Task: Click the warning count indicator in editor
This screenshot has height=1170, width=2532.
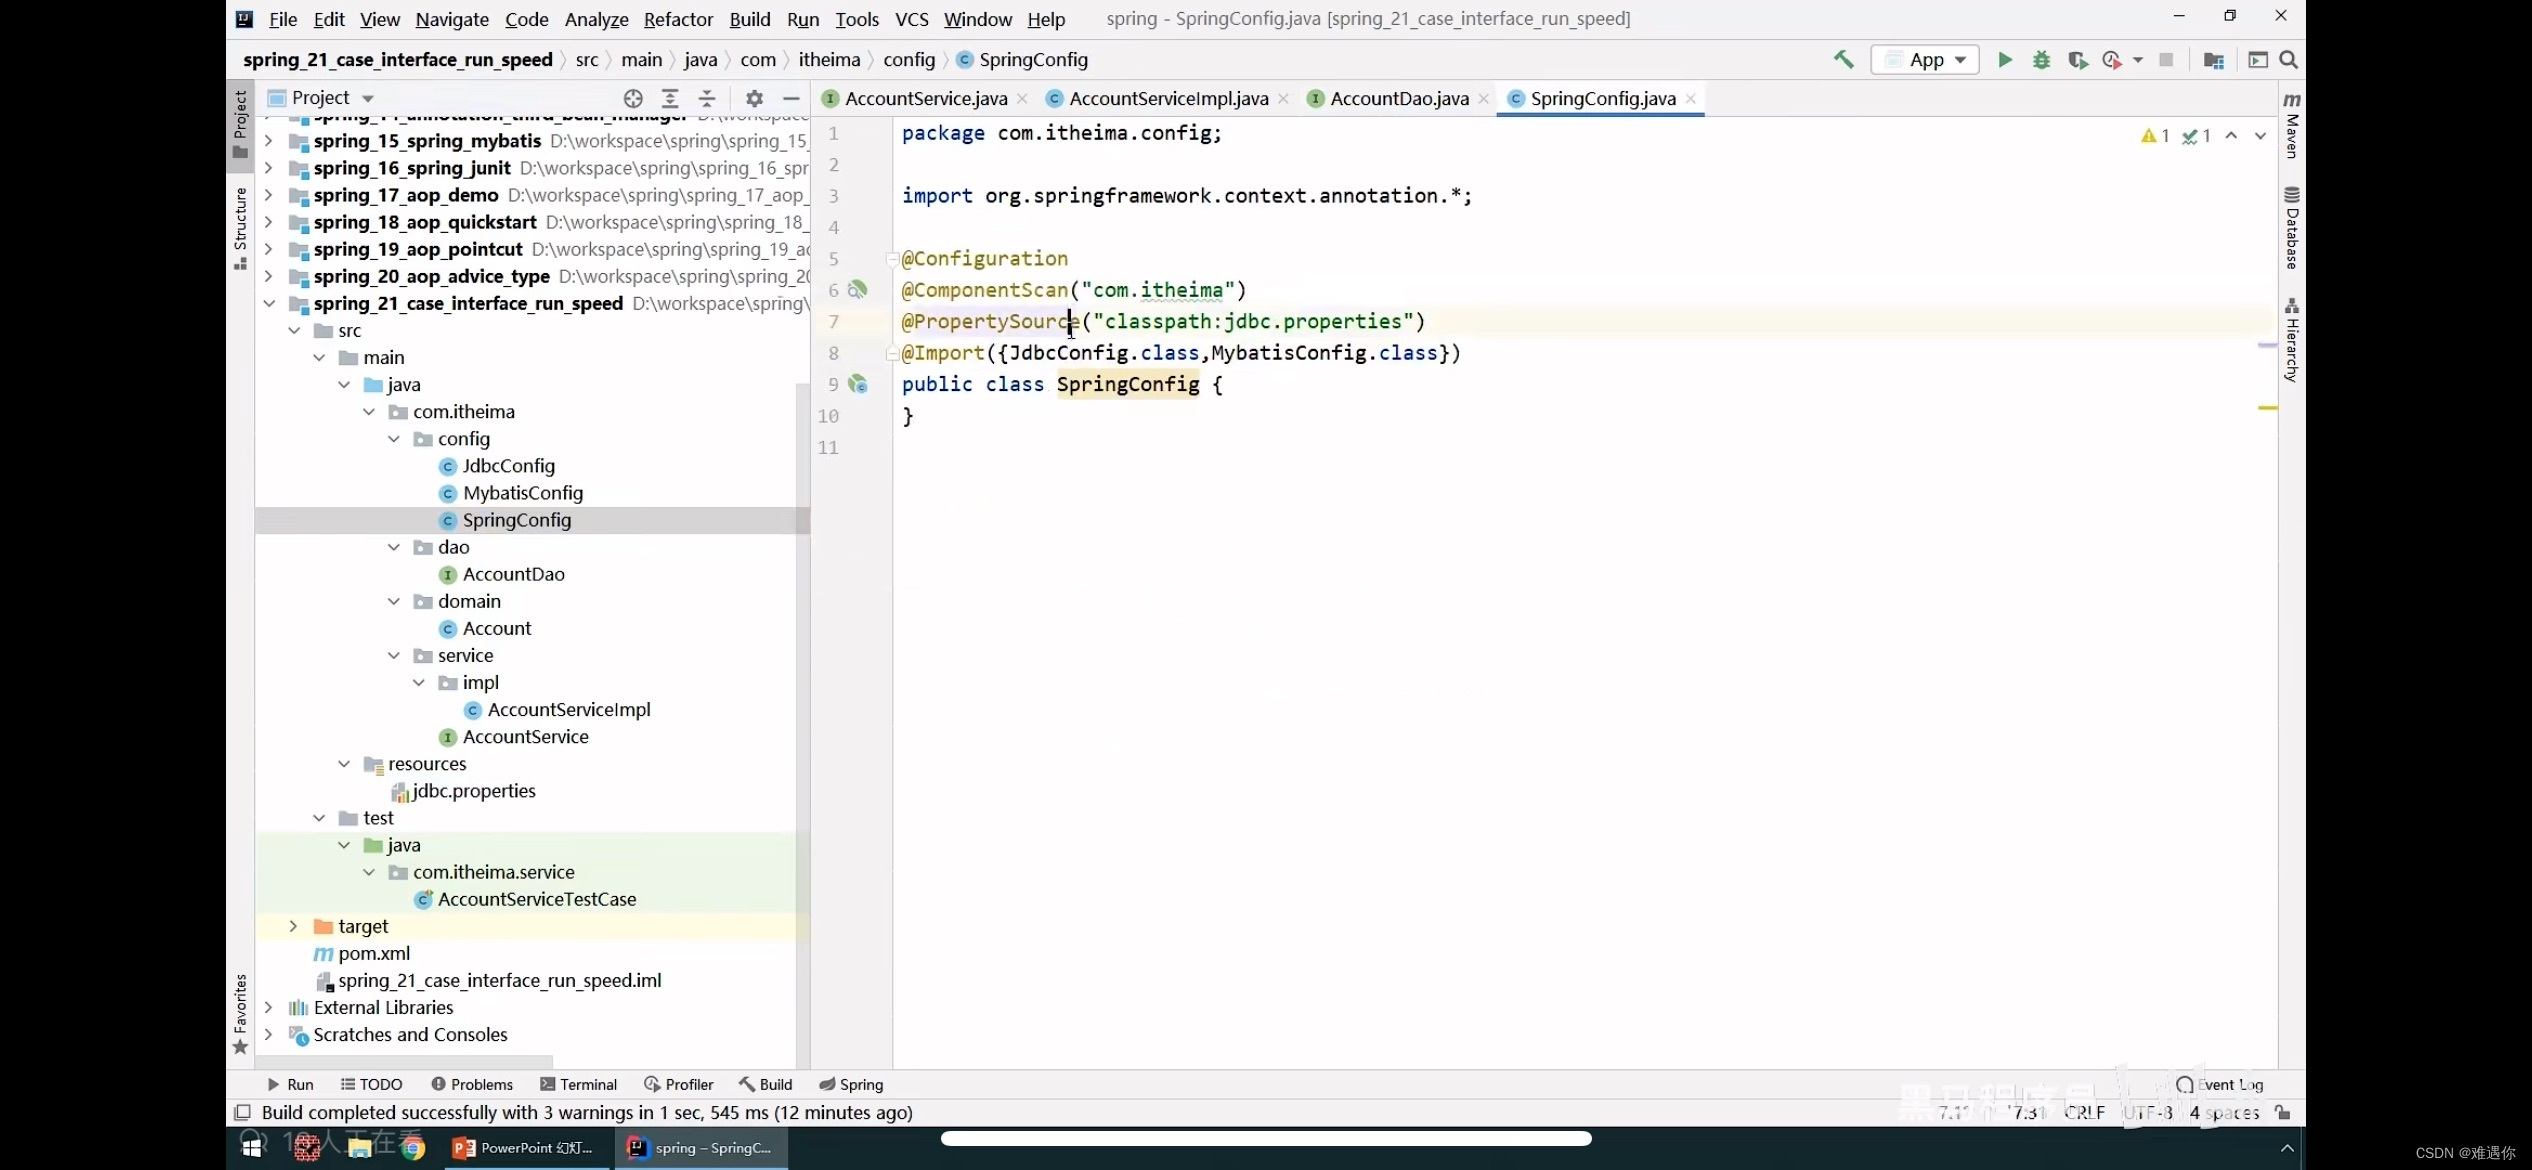Action: (2154, 135)
